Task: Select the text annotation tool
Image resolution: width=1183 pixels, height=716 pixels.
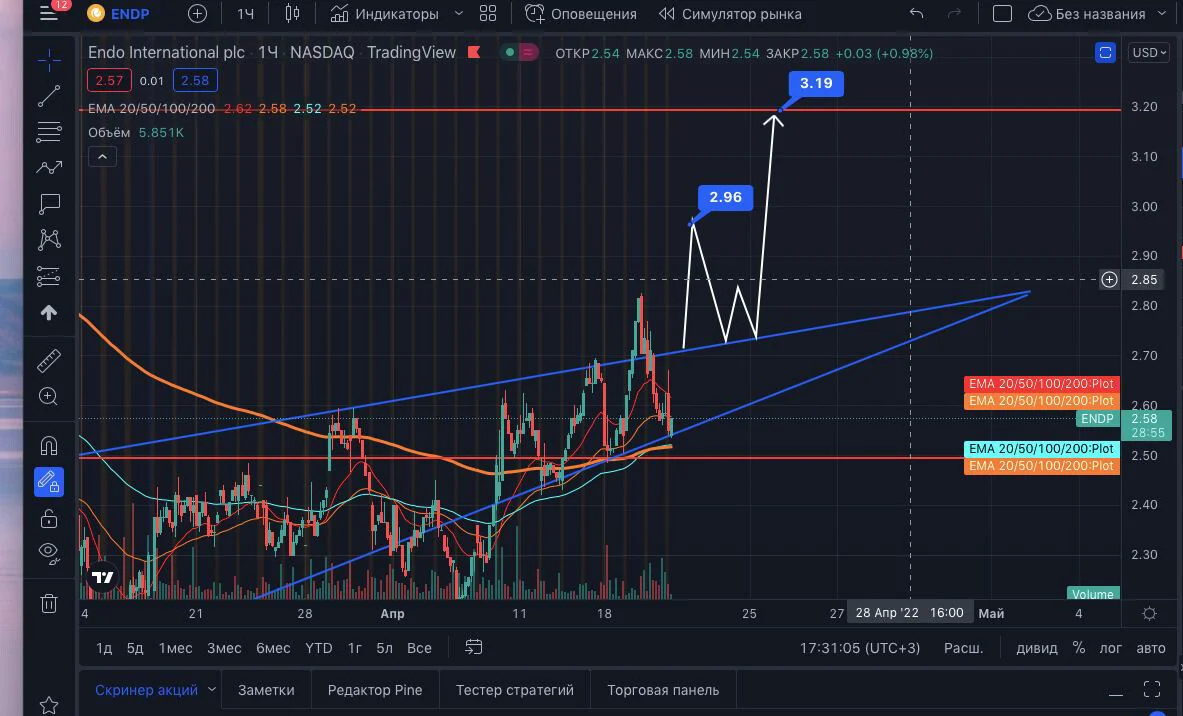Action: (x=49, y=204)
